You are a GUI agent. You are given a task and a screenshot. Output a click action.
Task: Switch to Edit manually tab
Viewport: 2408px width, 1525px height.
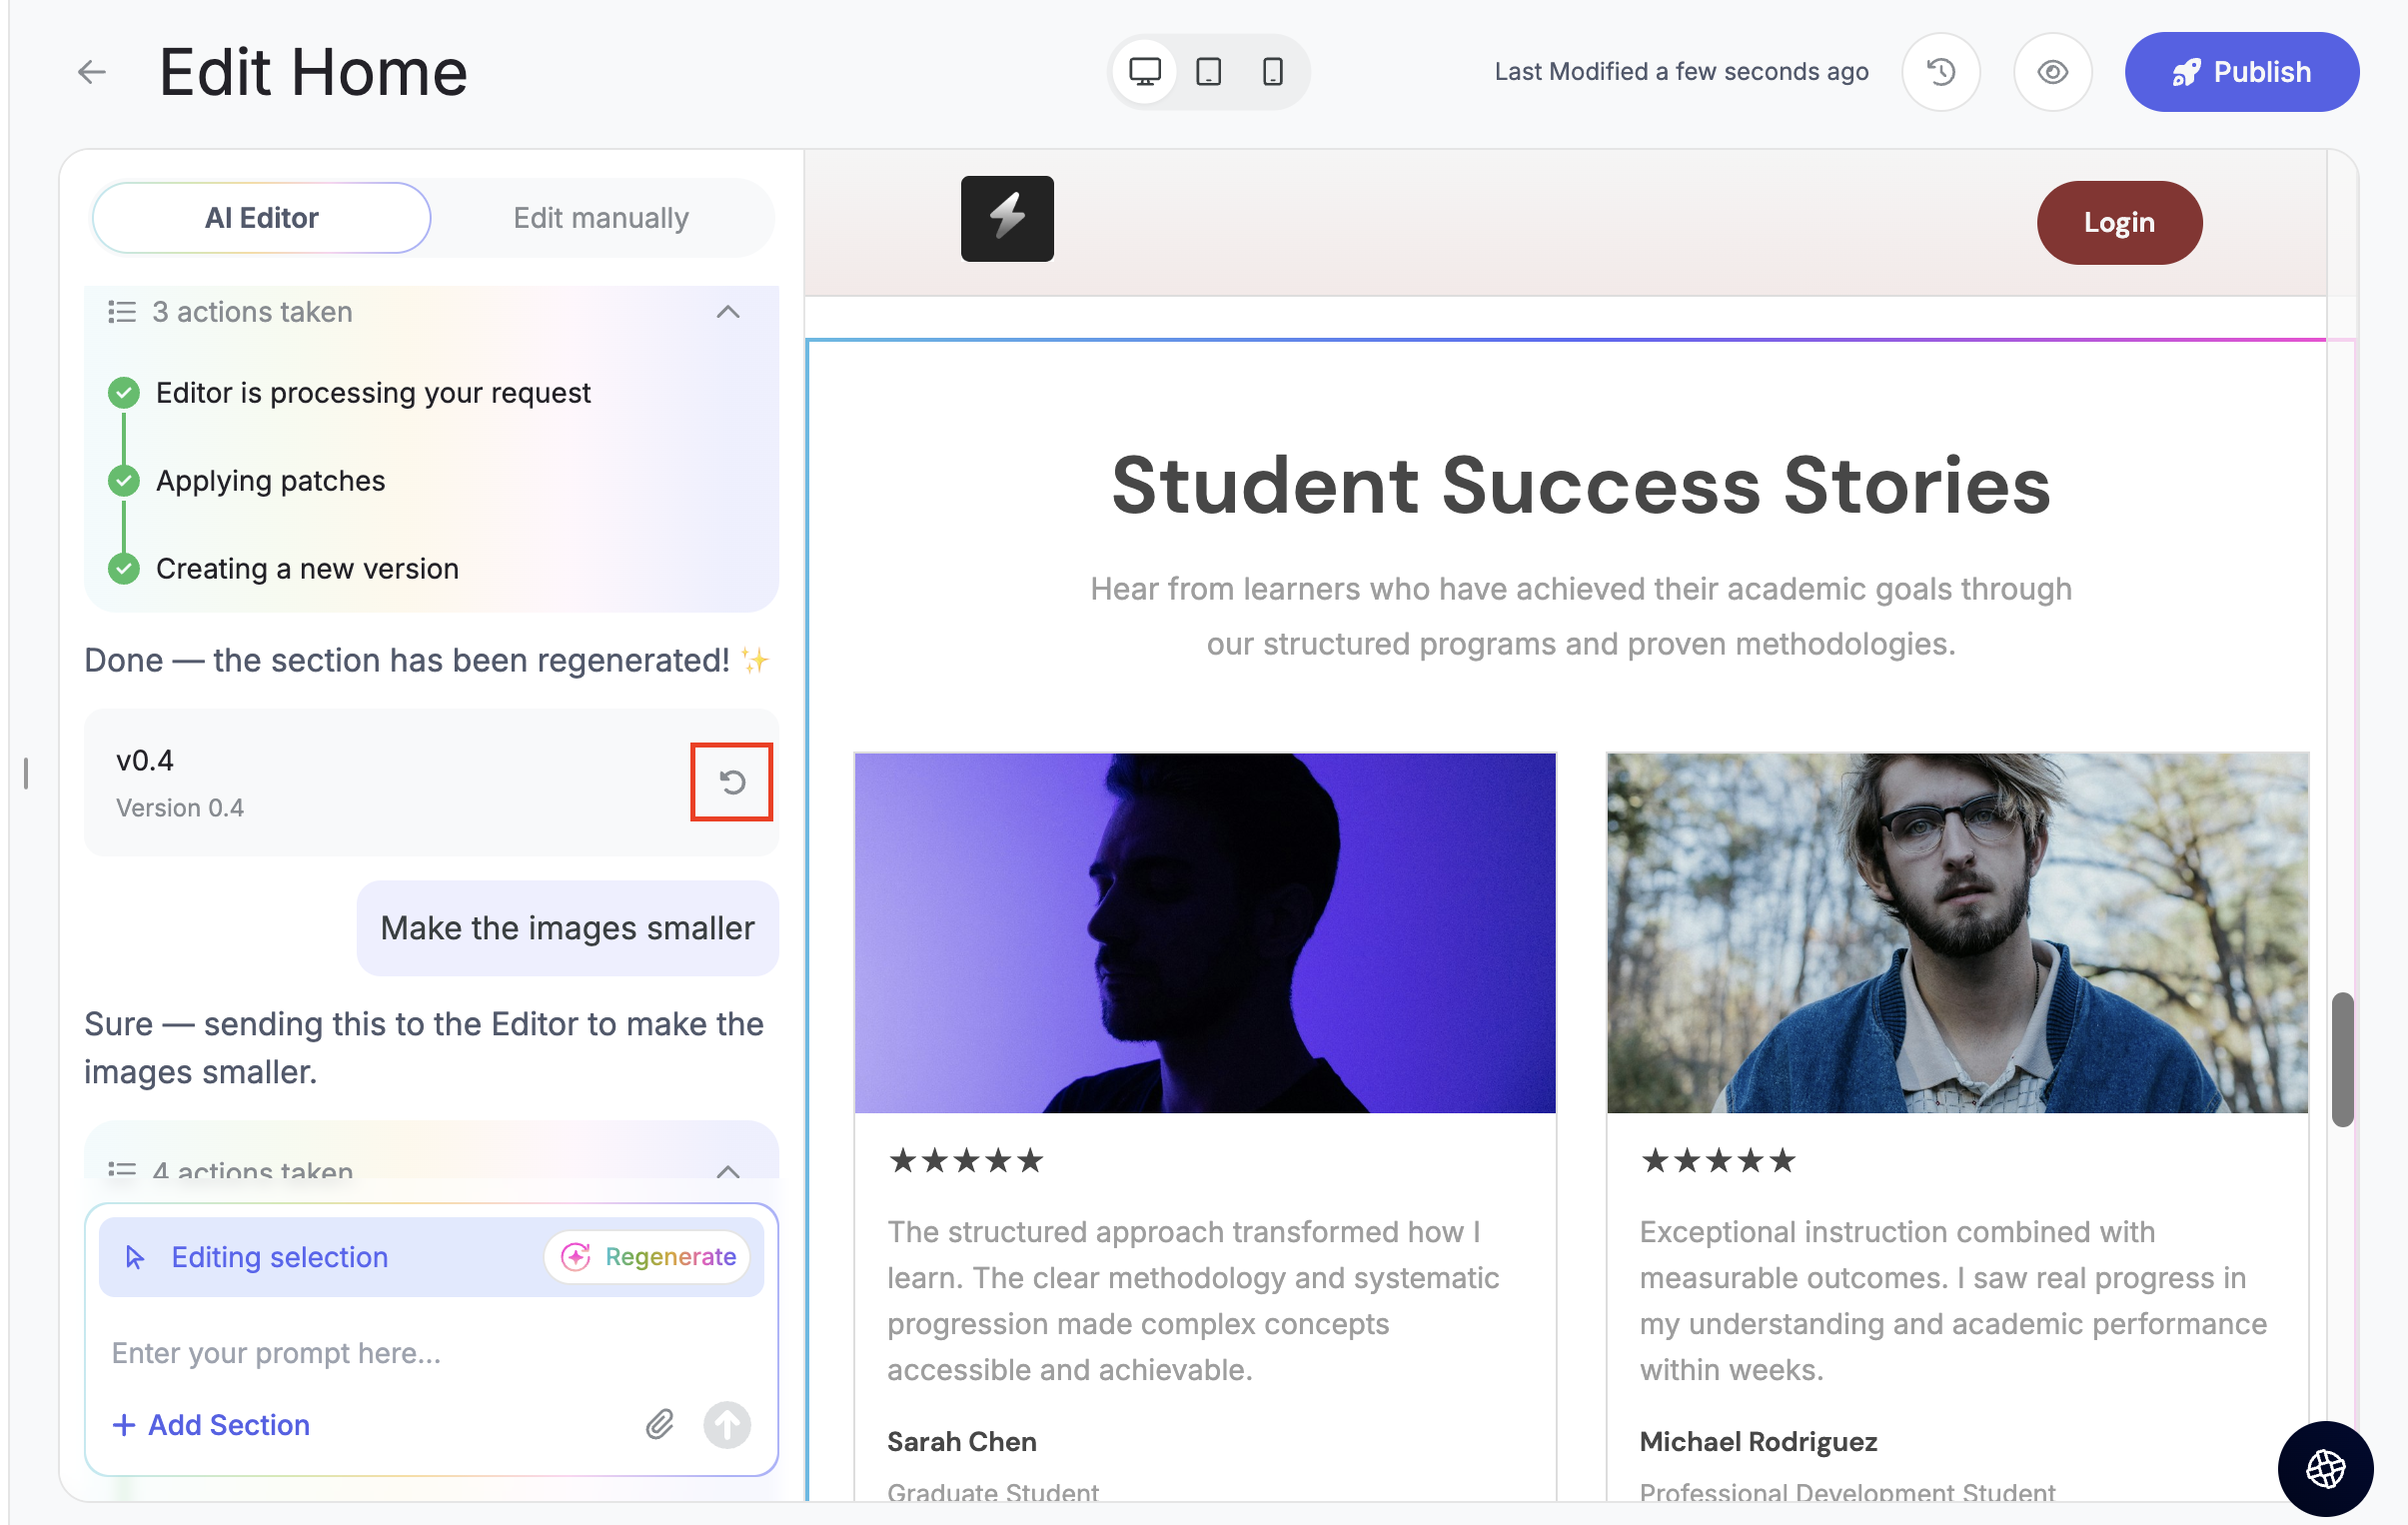point(601,218)
